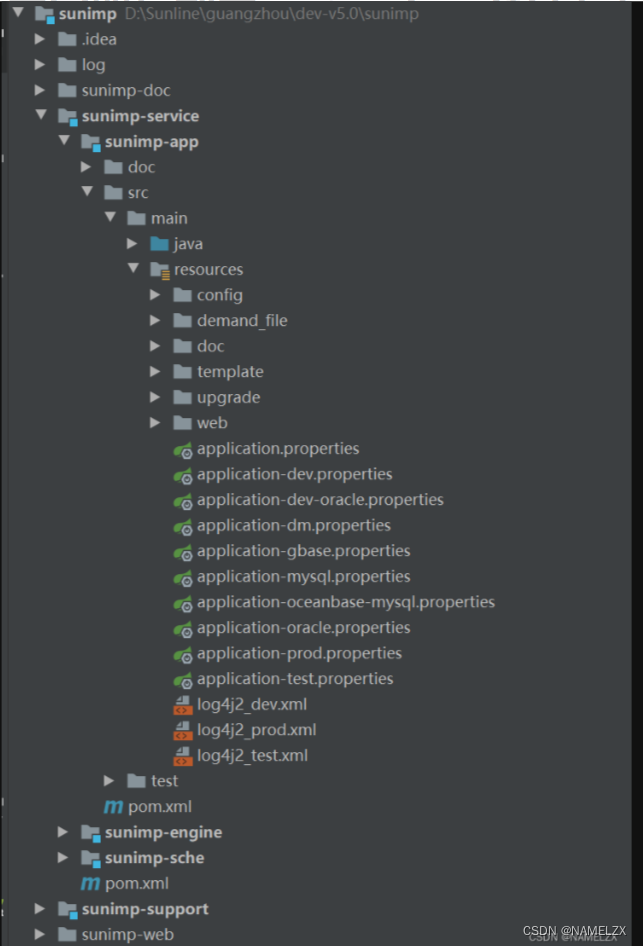This screenshot has height=946, width=643.
Task: Collapse the resources folder arrow
Action: 133,269
